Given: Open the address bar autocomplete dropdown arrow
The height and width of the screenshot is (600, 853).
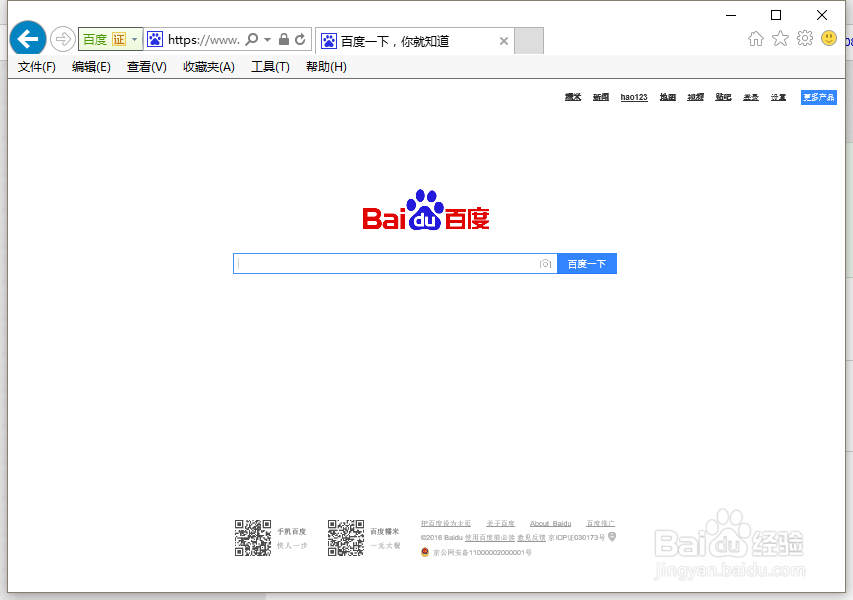Looking at the screenshot, I should pyautogui.click(x=267, y=40).
